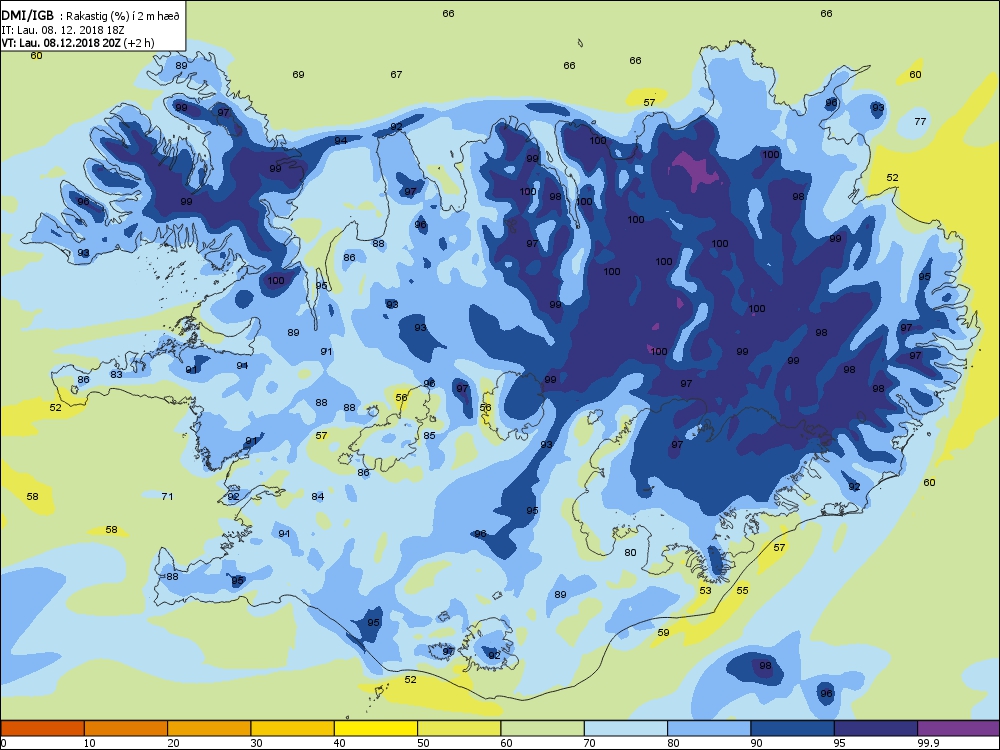The width and height of the screenshot is (1000, 750).
Task: Click the orange 10–20 legend swatch
Action: point(126,728)
